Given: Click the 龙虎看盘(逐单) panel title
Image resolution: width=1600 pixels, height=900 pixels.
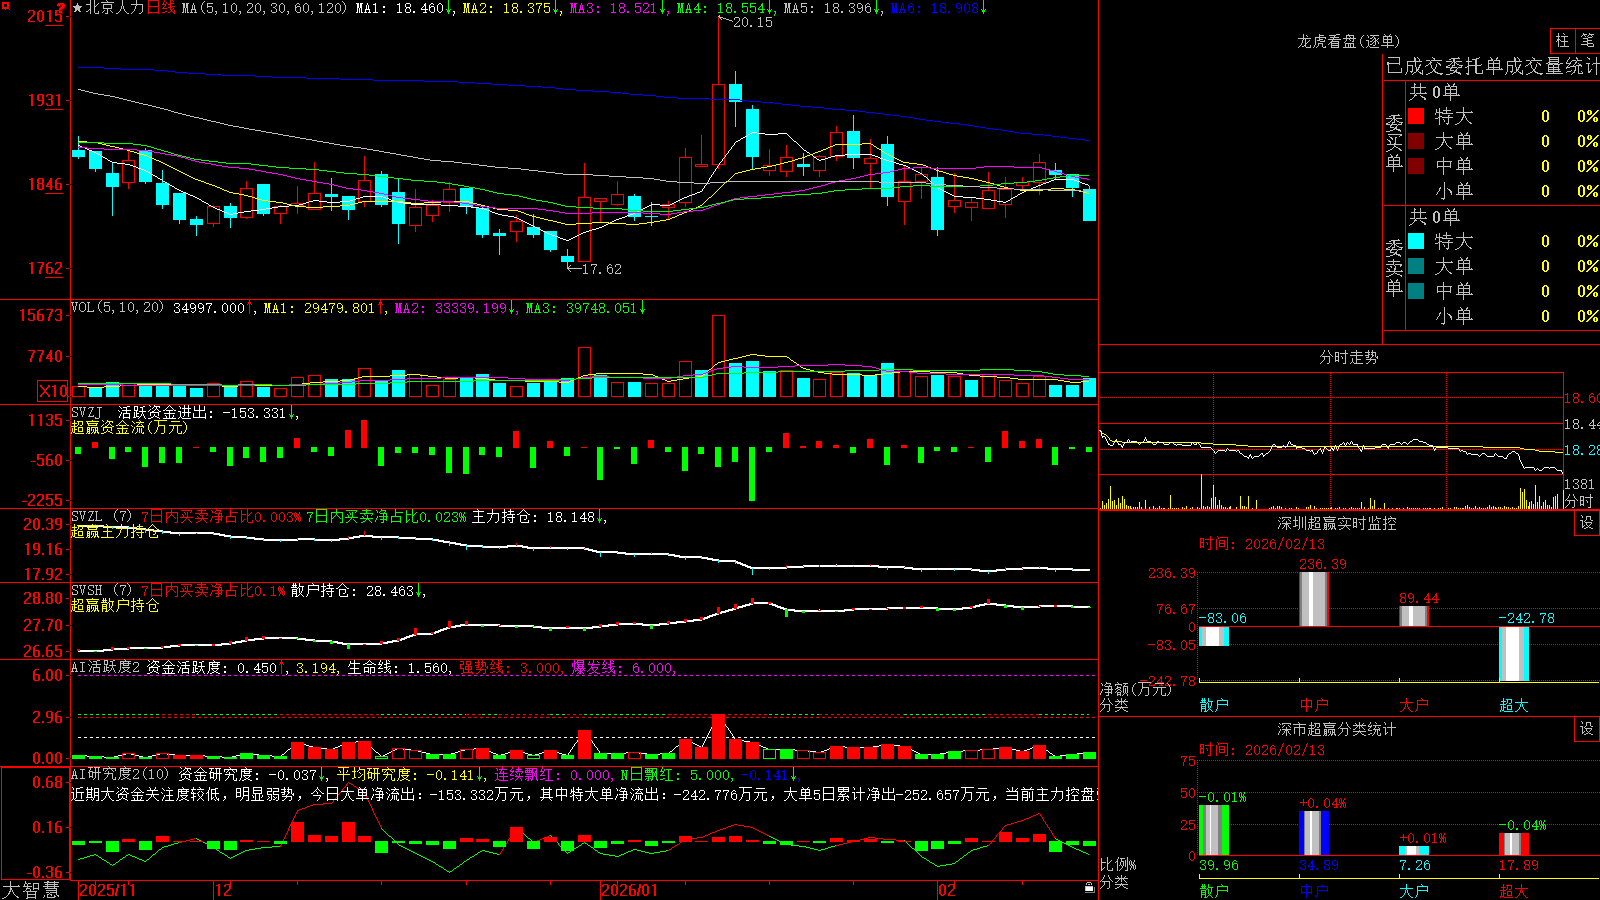Looking at the screenshot, I should [1348, 41].
